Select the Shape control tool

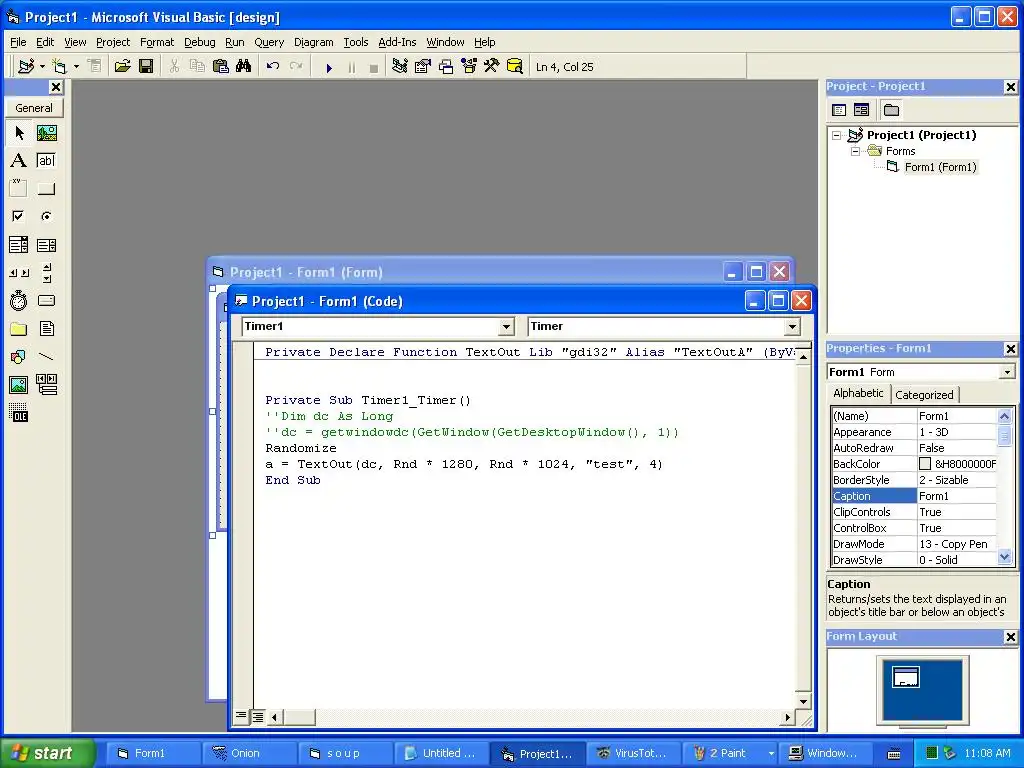click(x=19, y=357)
